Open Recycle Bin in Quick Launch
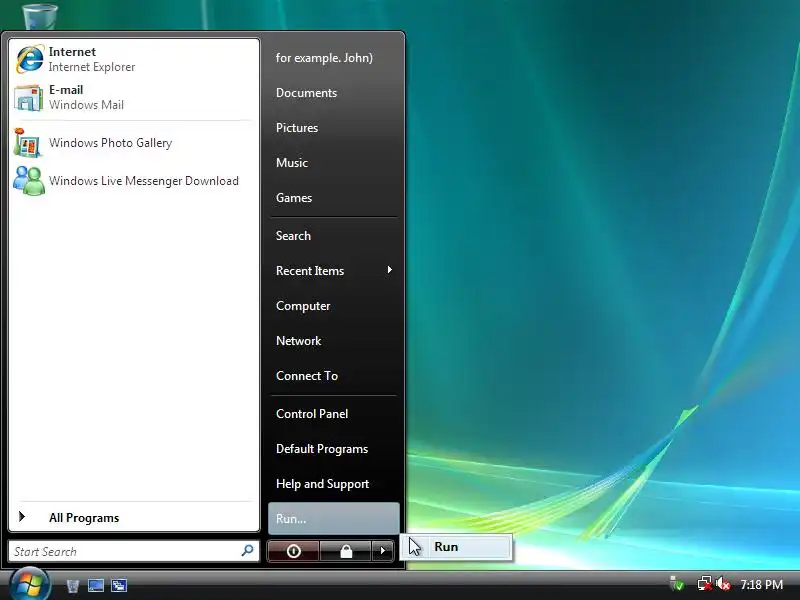The width and height of the screenshot is (800, 600). pyautogui.click(x=72, y=585)
